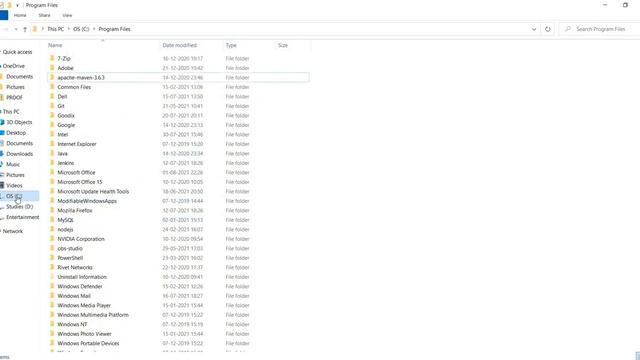The height and width of the screenshot is (360, 640).
Task: Open Videos in navigation pane
Action: (x=14, y=185)
